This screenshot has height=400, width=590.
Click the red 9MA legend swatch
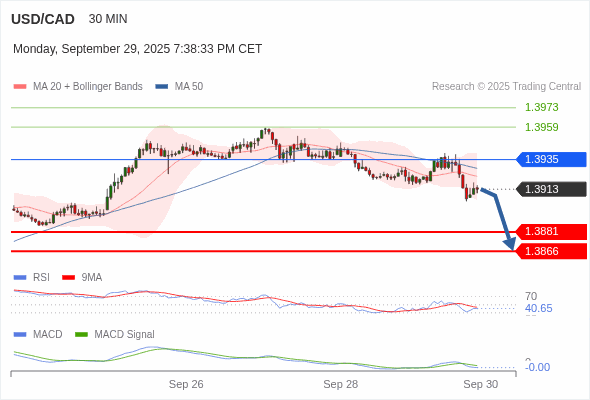point(68,278)
